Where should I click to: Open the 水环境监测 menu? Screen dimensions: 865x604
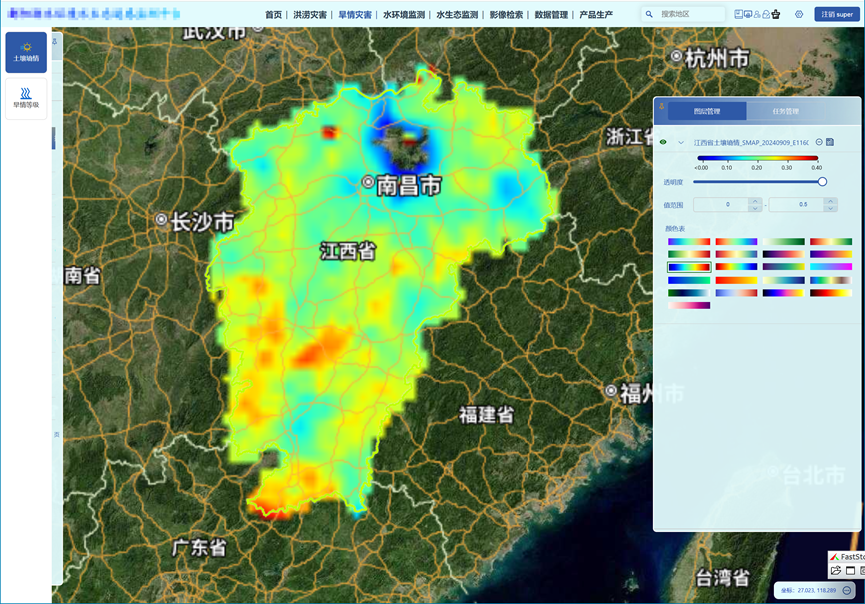click(x=404, y=15)
